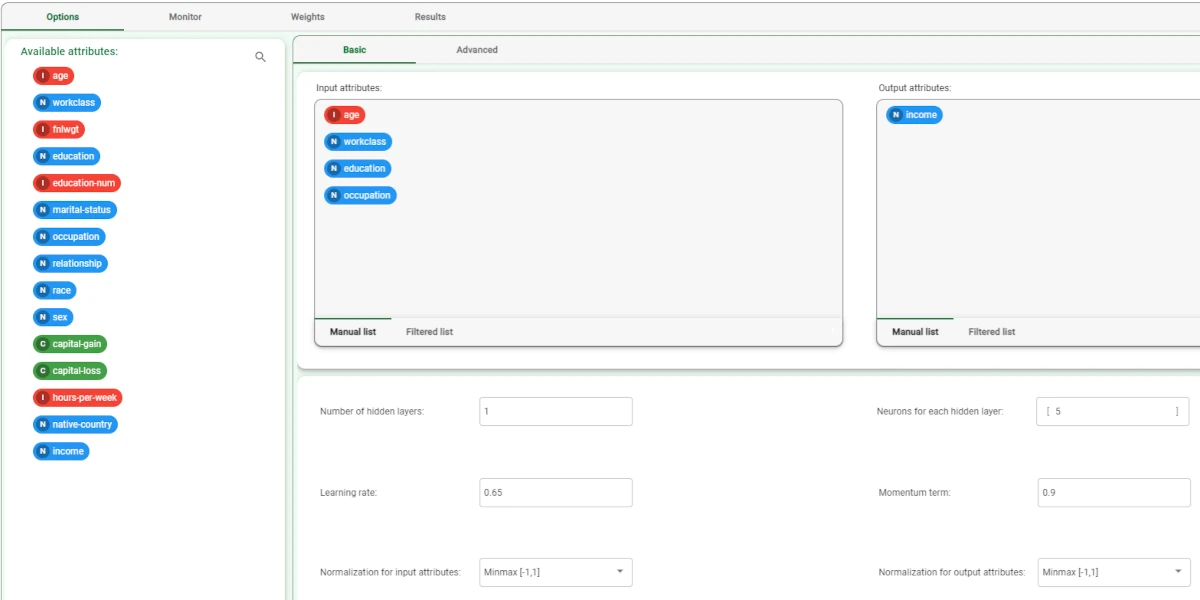The image size is (1200, 600).
Task: Click workclass chip in Input attributes
Action: pos(358,142)
